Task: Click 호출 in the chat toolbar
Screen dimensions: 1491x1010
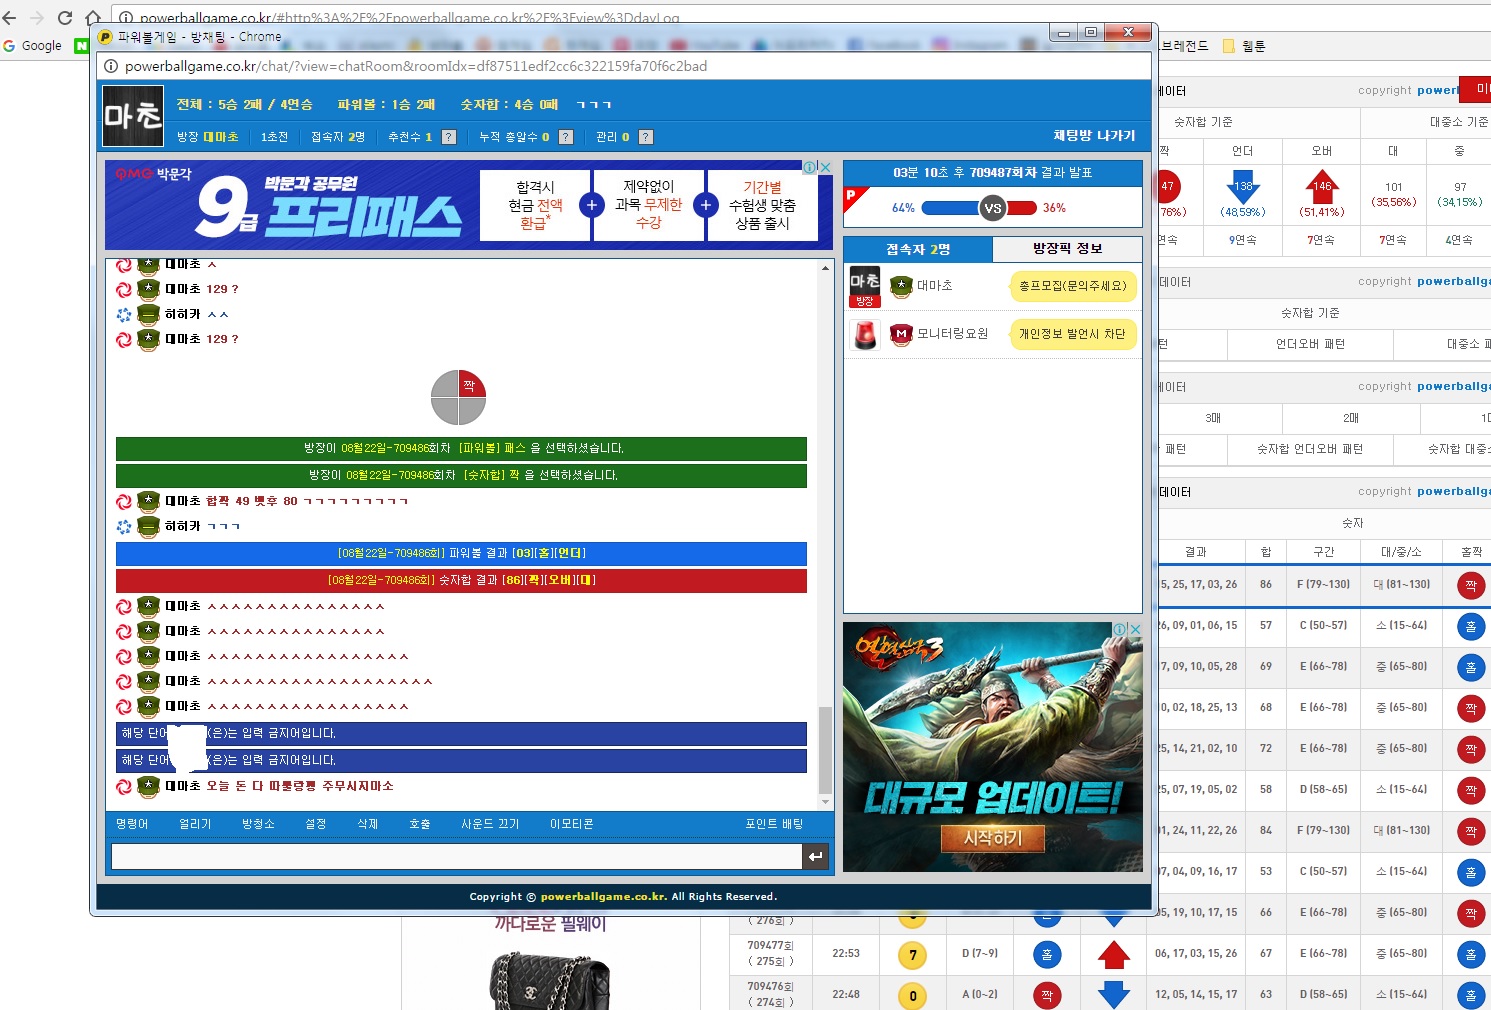Action: pyautogui.click(x=420, y=824)
